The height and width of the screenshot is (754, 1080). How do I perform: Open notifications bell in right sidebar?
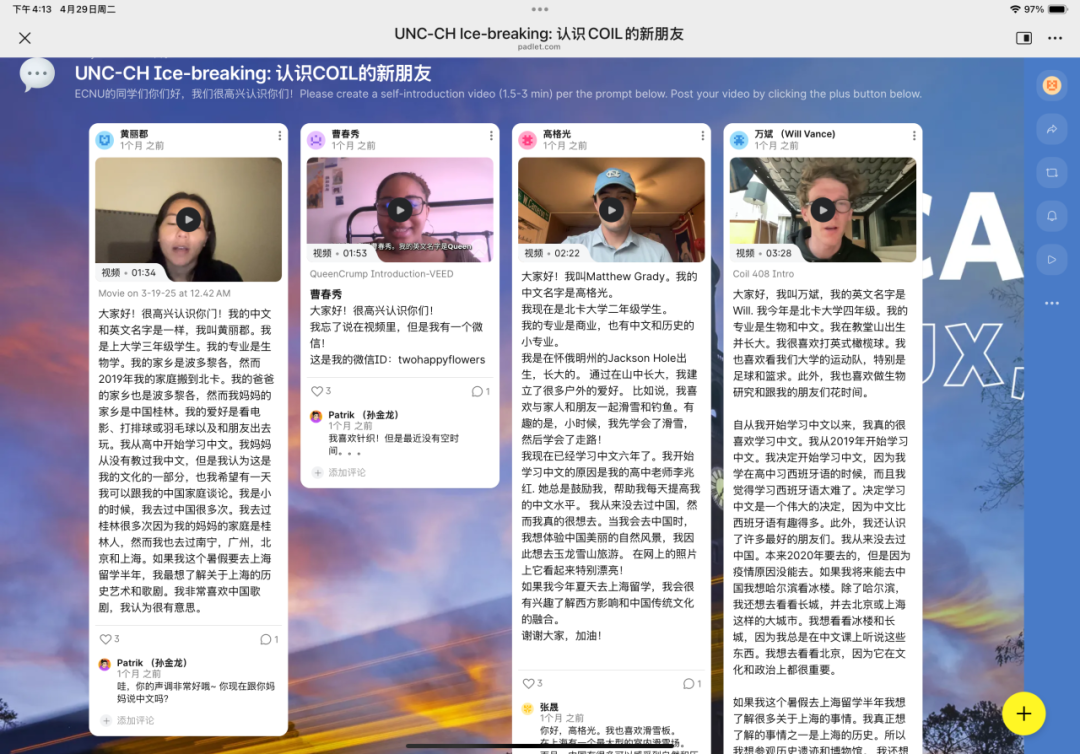pos(1051,216)
